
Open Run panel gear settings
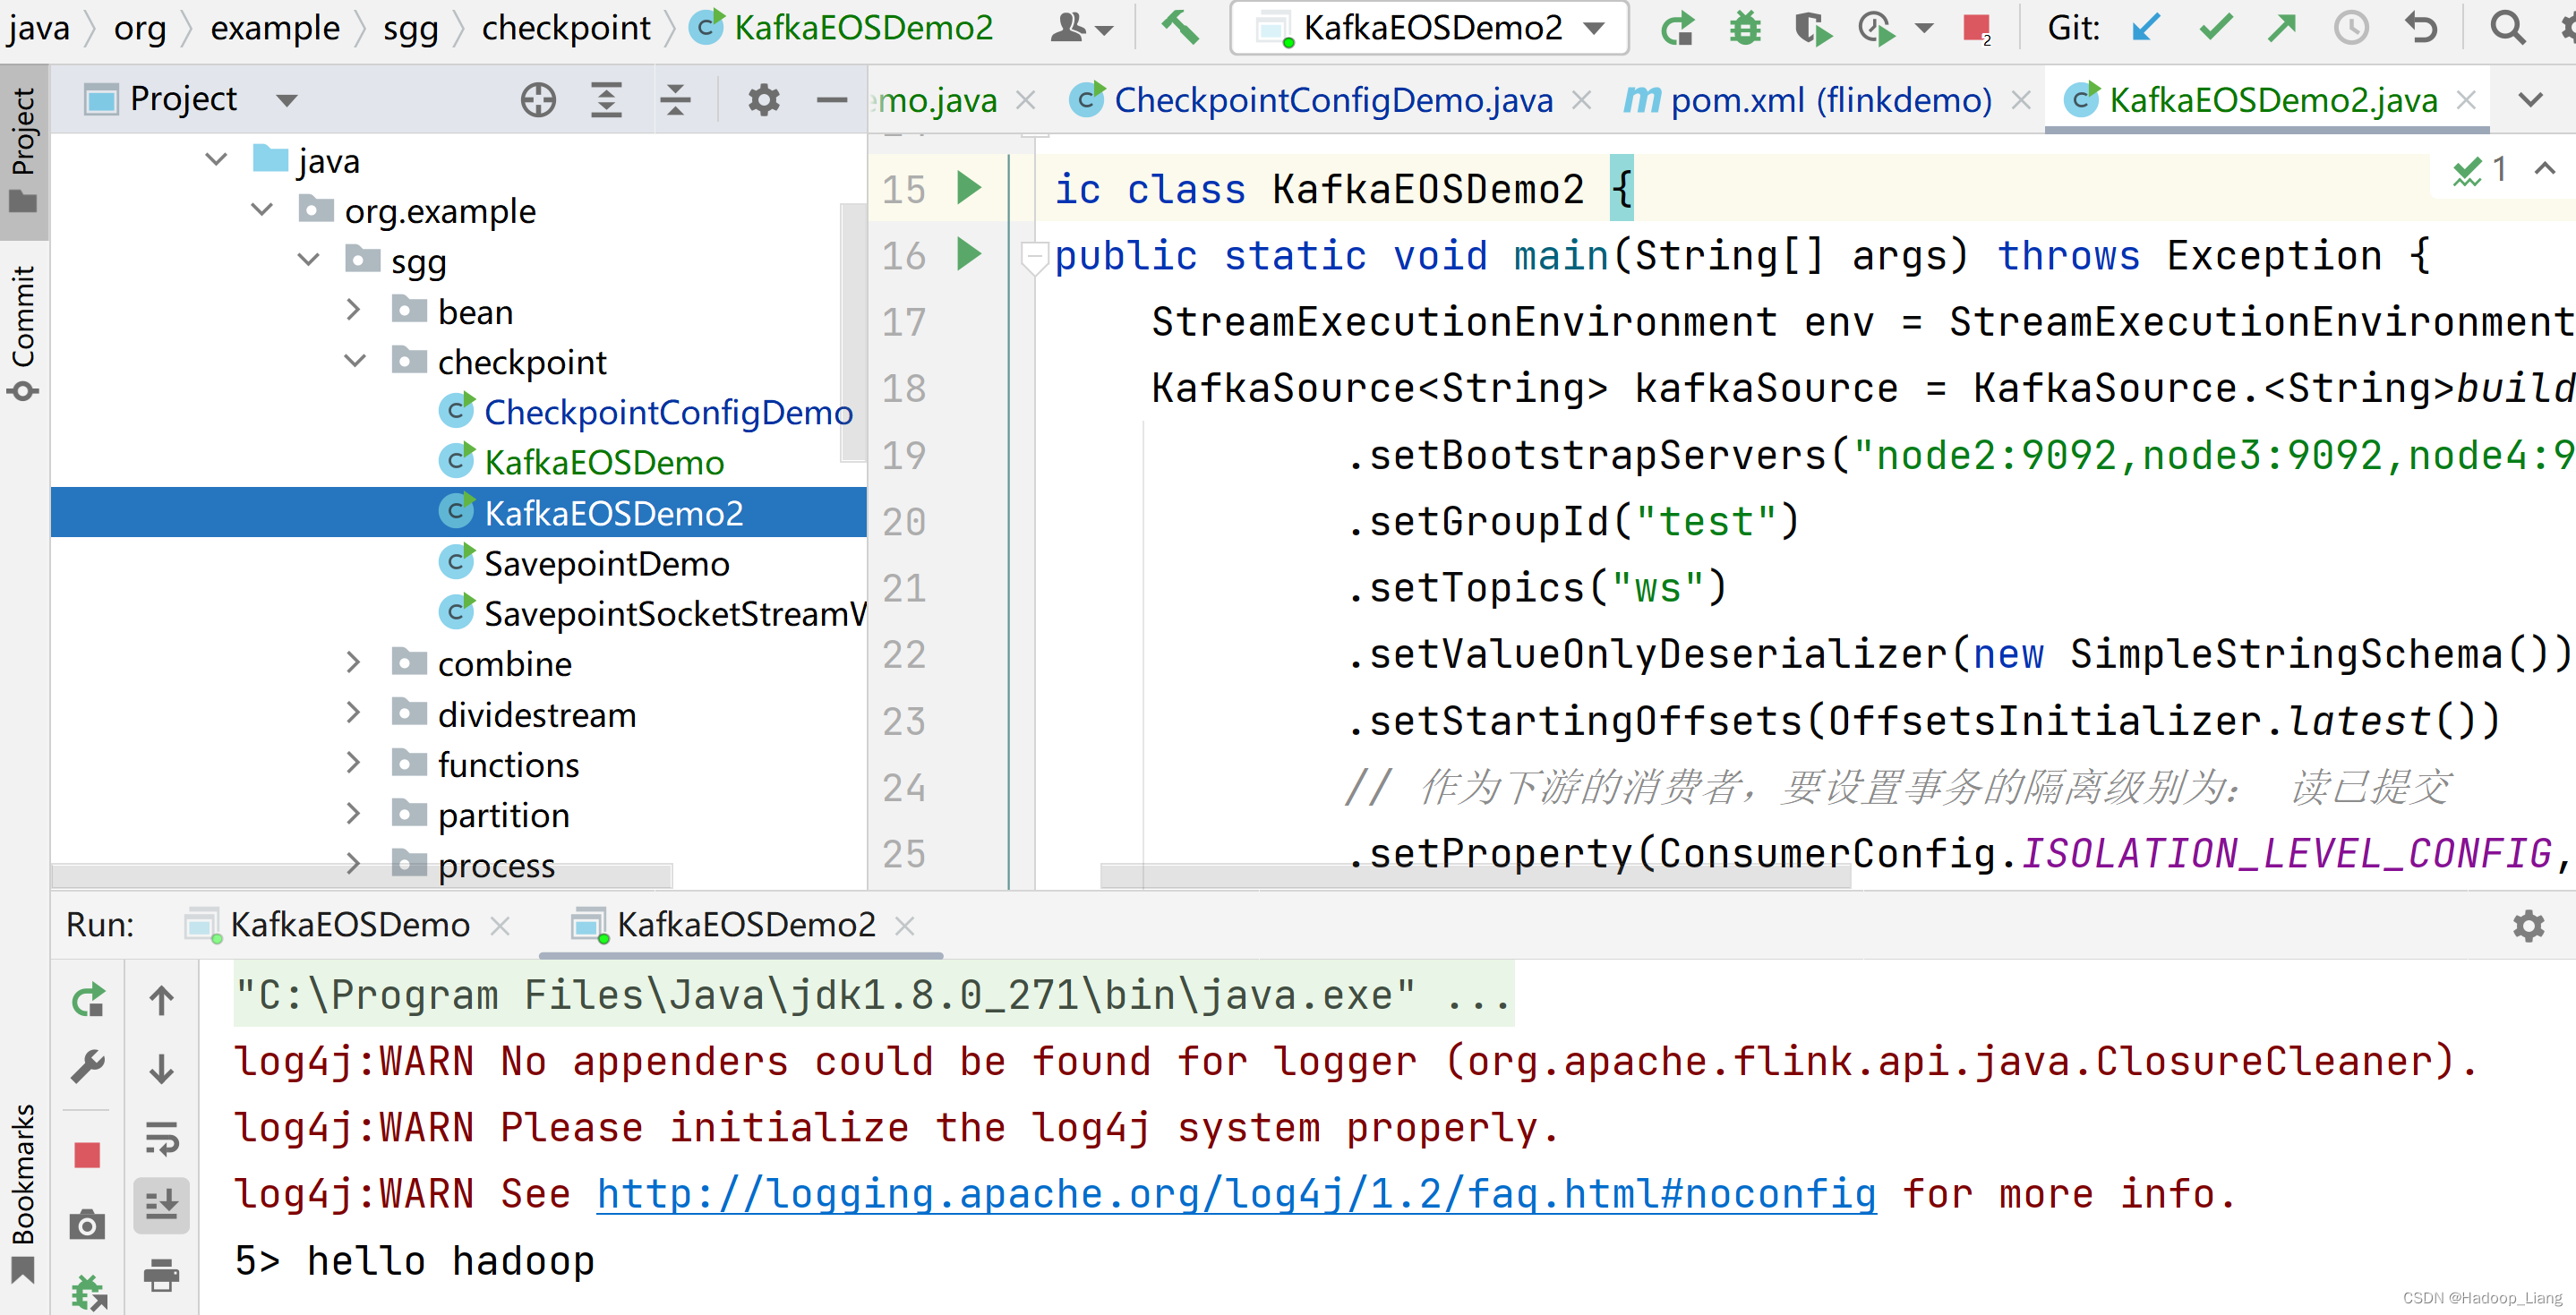[x=2528, y=926]
